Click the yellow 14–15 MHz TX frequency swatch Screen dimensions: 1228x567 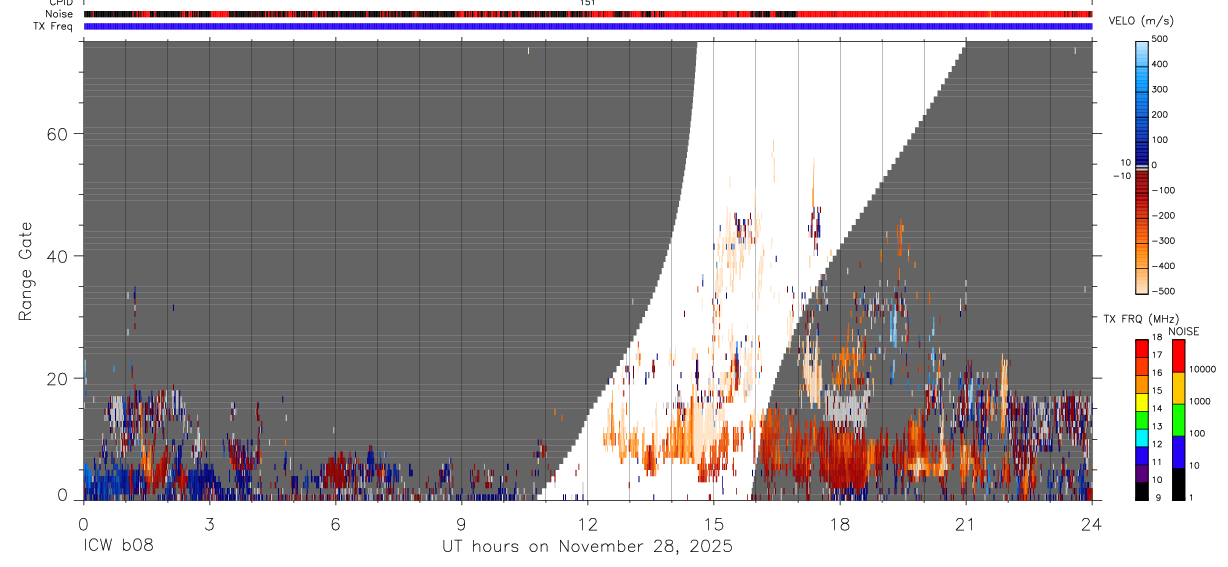1142,401
